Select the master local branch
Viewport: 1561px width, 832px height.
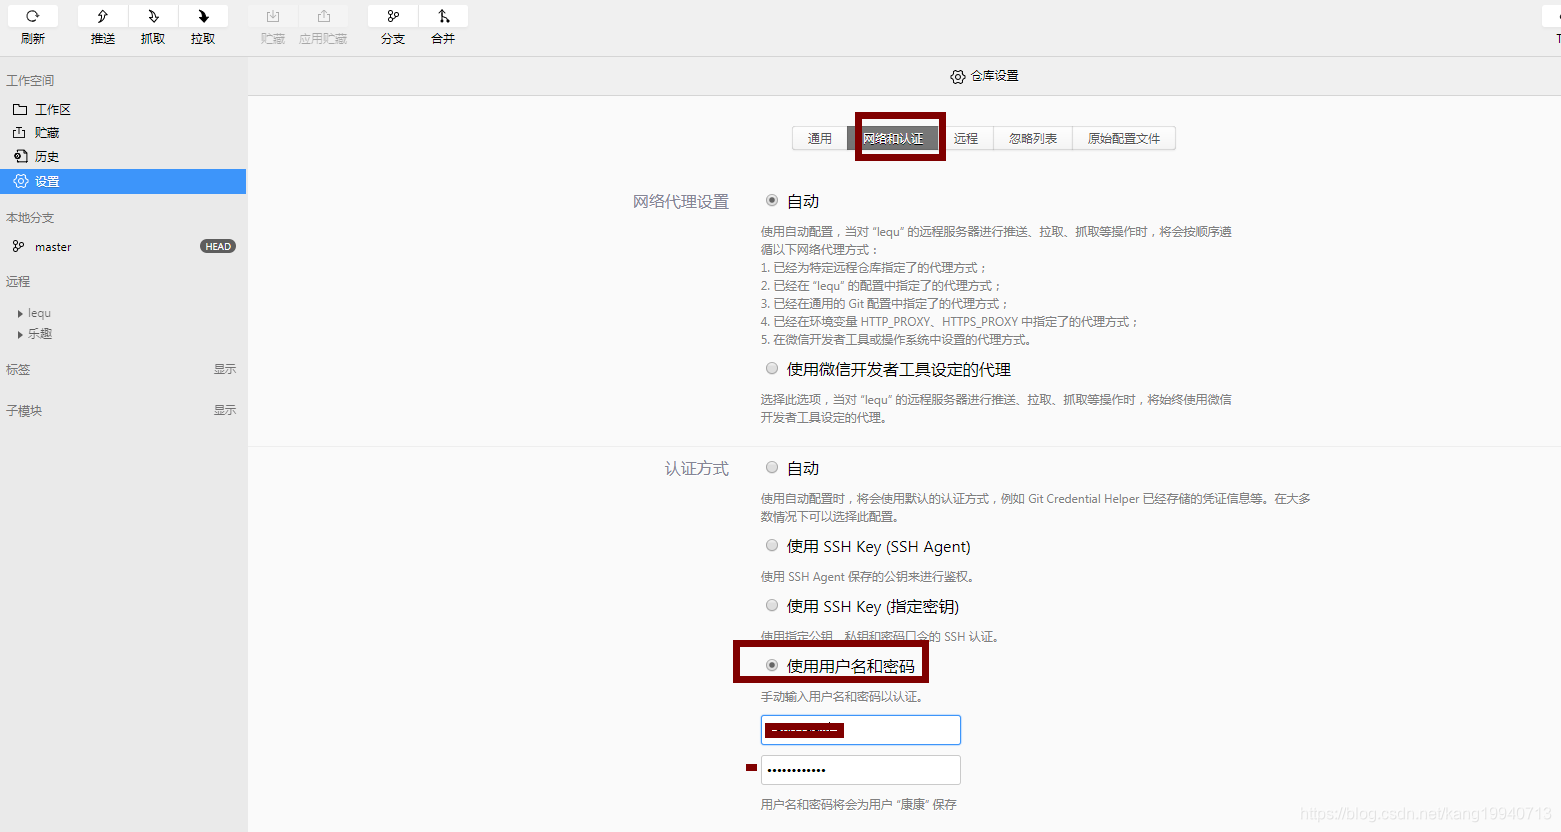[x=53, y=247]
